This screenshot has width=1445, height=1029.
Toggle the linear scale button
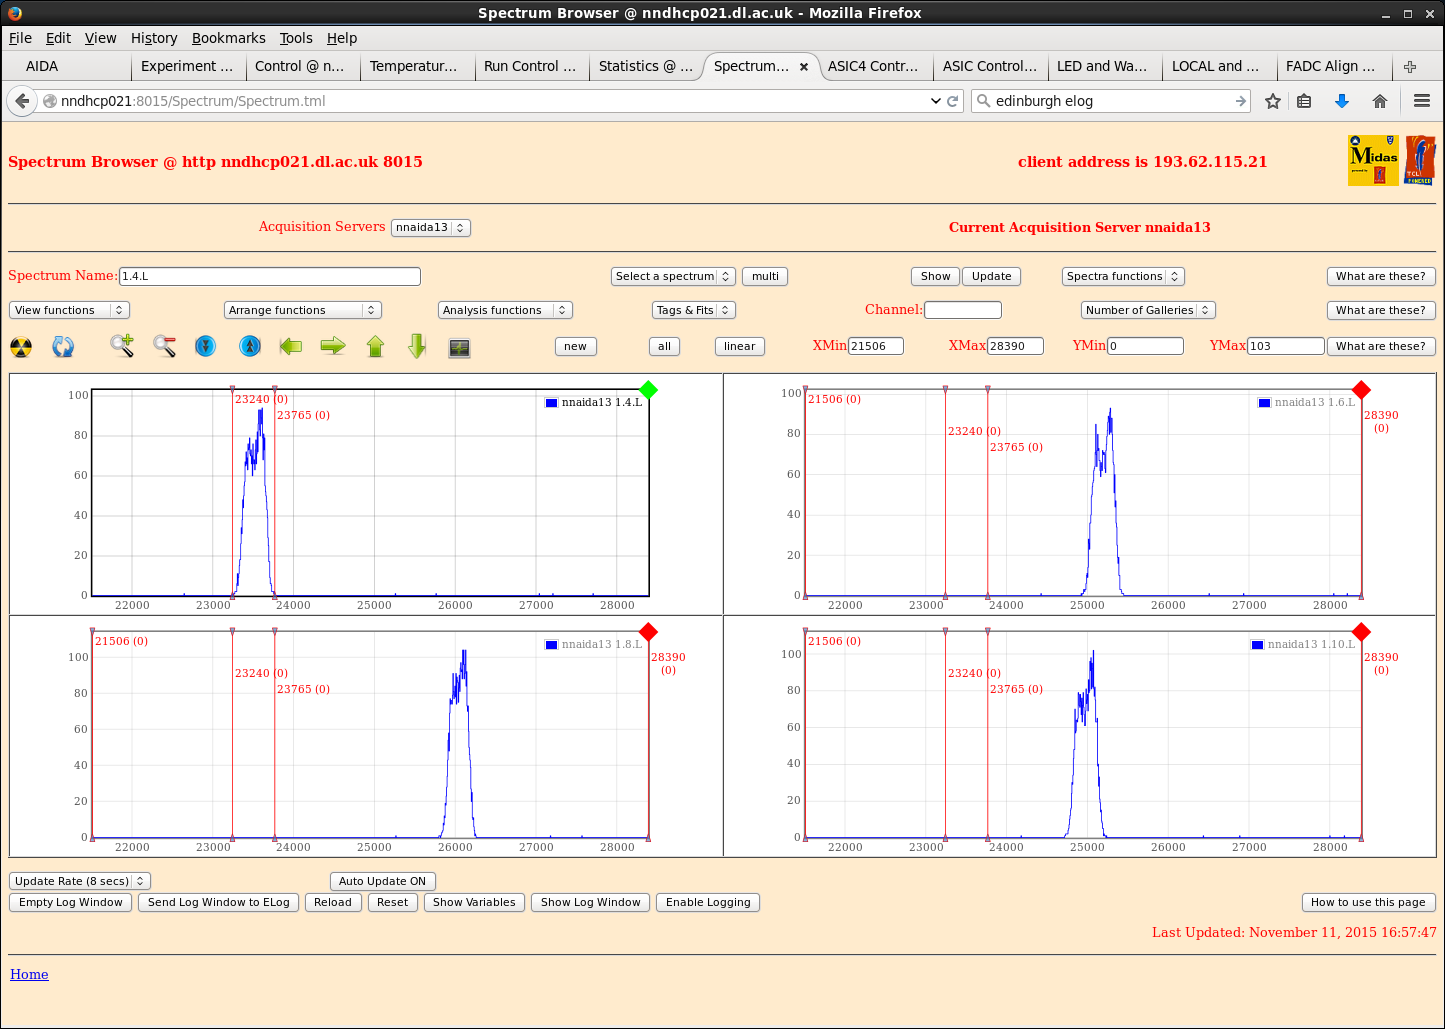click(739, 346)
